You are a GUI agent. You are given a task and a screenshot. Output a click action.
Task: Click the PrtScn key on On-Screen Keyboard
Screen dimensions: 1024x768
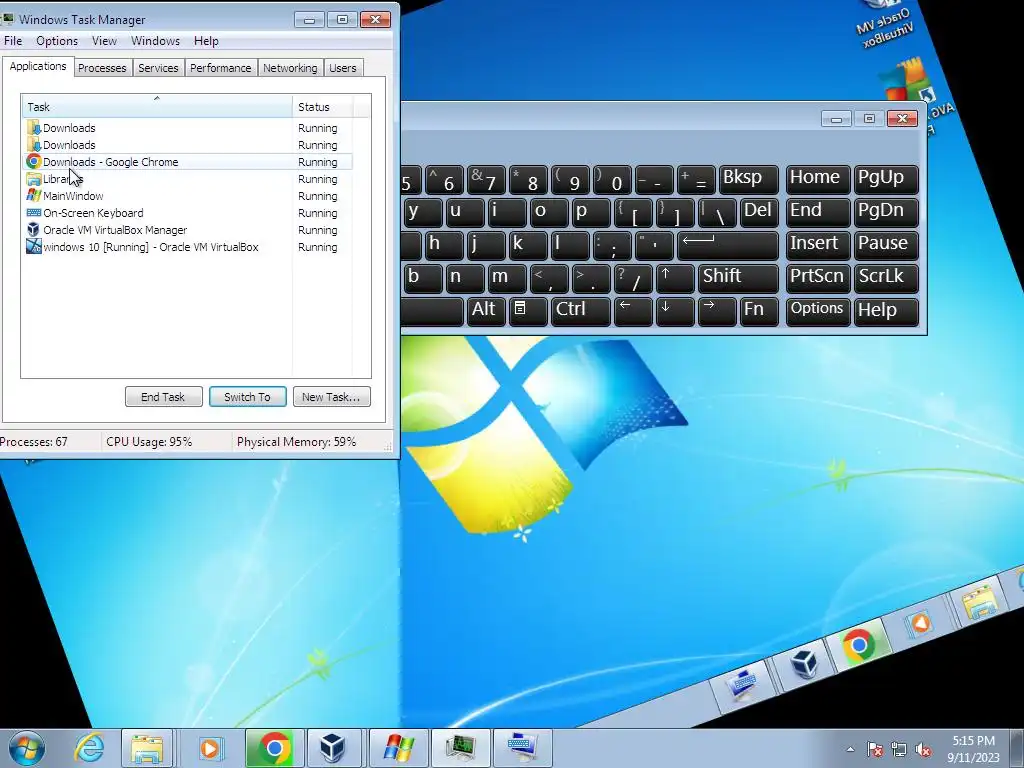(x=818, y=278)
